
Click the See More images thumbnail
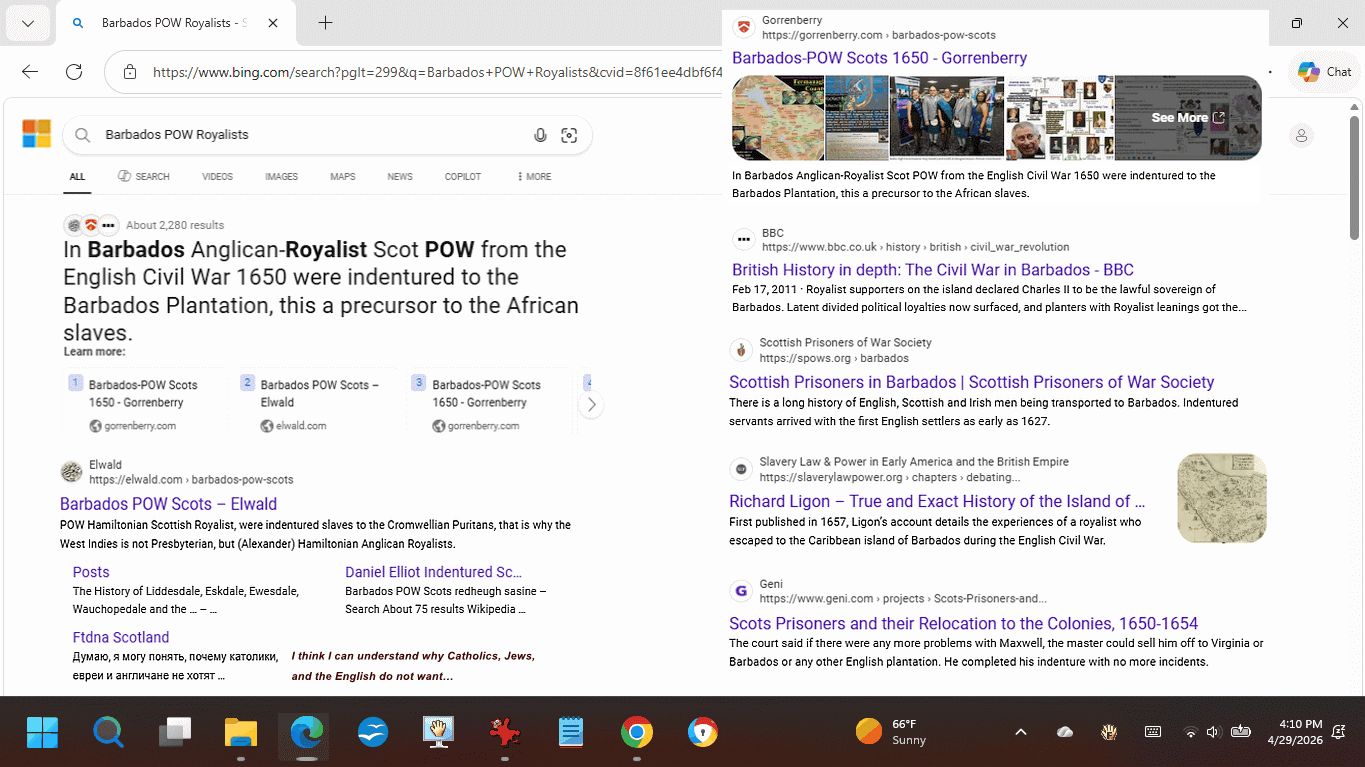[x=1187, y=118]
